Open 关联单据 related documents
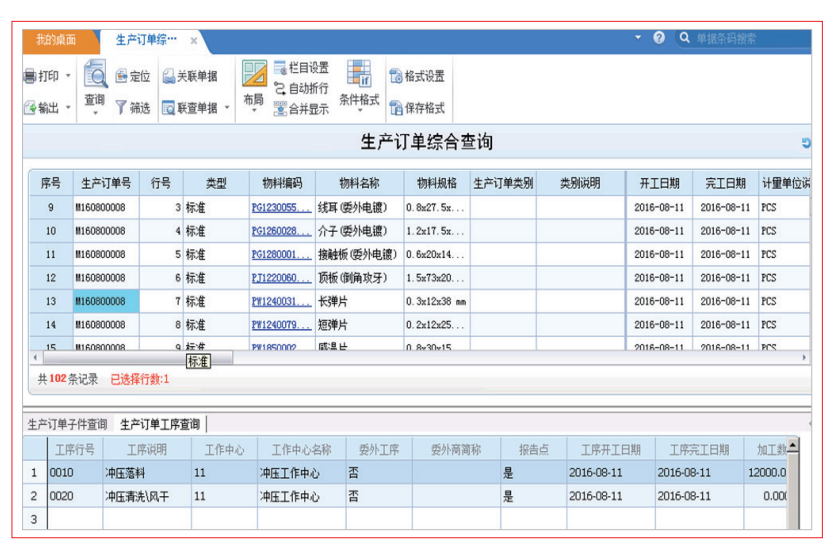The width and height of the screenshot is (831, 552). (x=190, y=76)
